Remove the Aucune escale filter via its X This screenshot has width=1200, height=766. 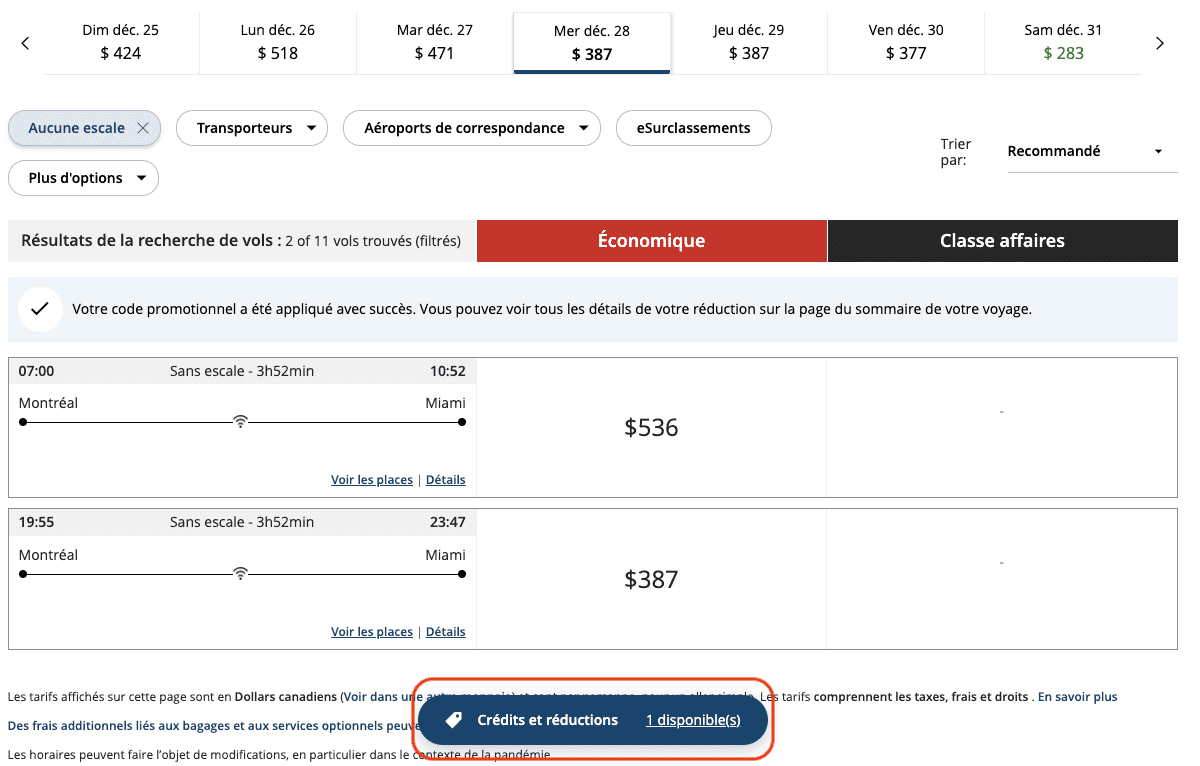pos(142,128)
